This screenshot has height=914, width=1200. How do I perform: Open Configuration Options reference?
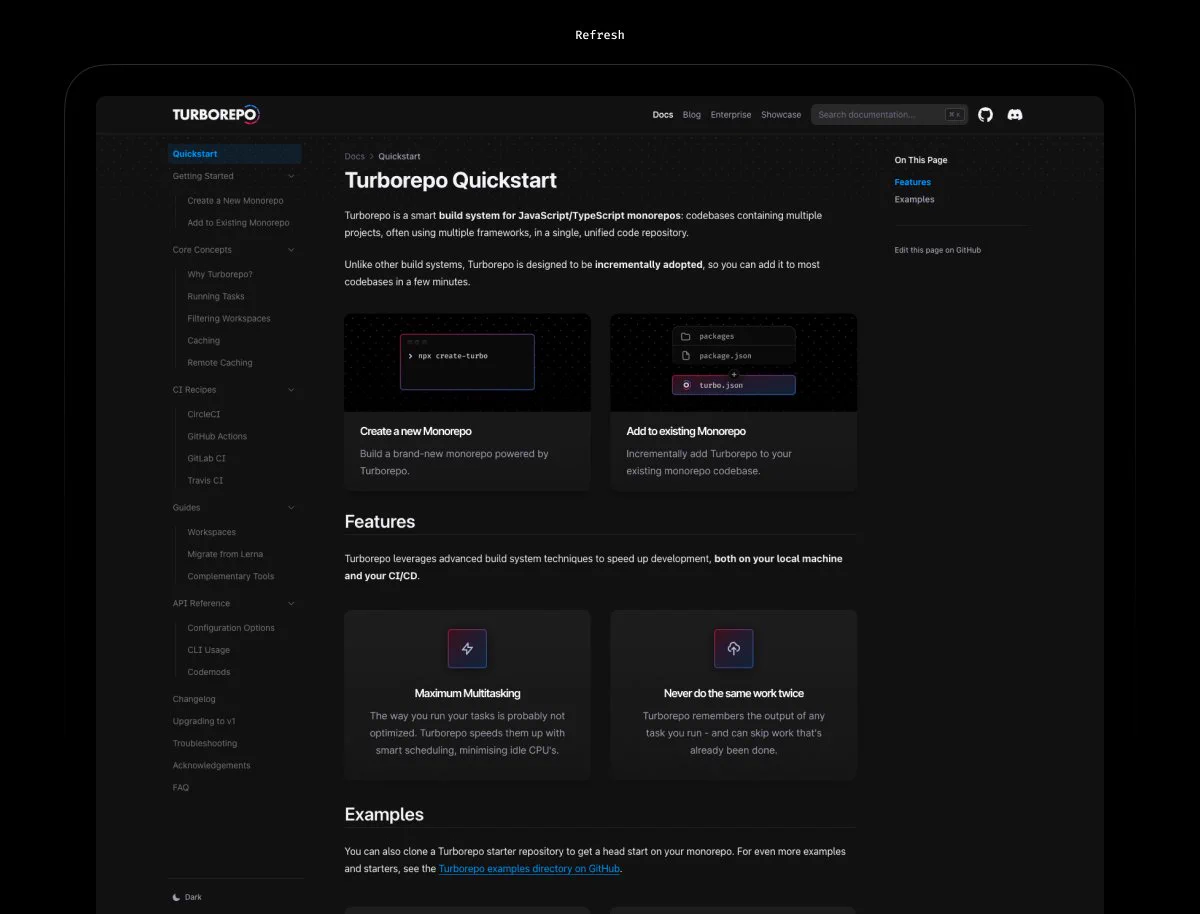(231, 629)
